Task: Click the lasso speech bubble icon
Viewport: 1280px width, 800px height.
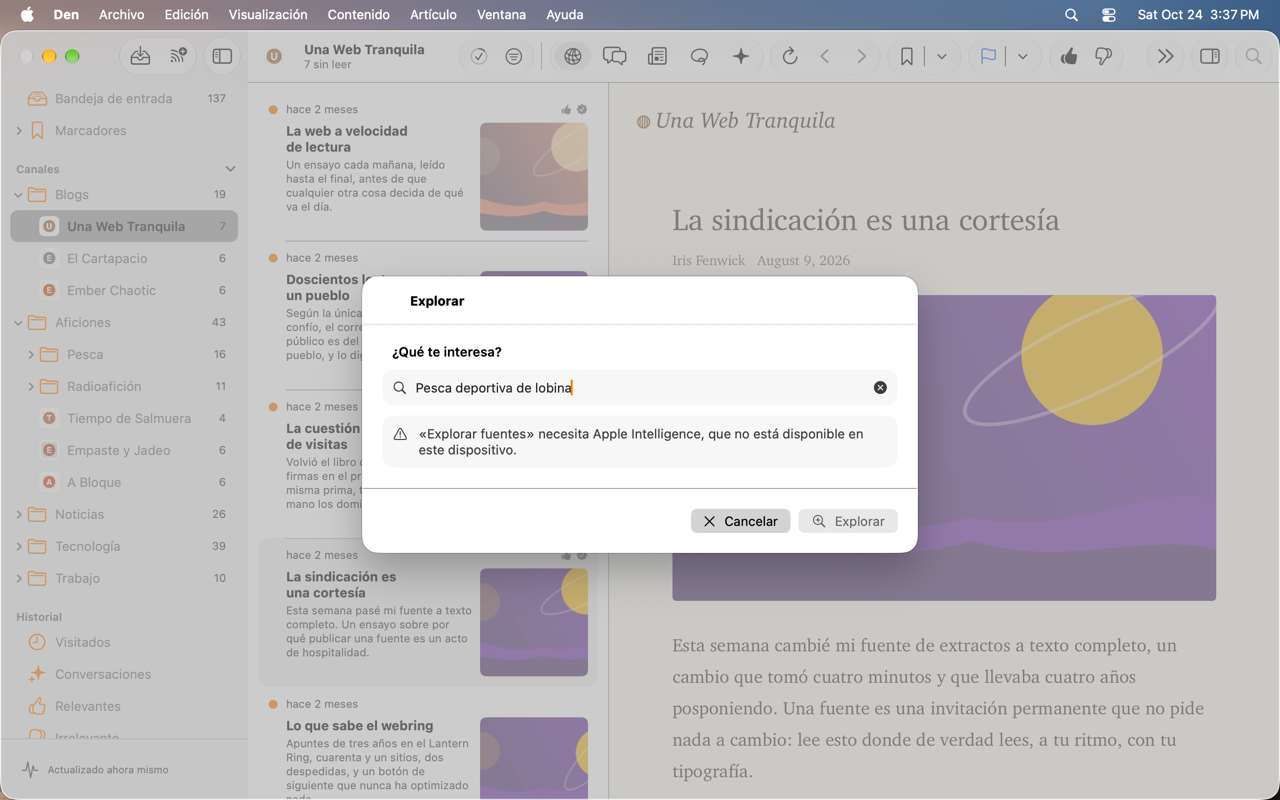Action: [x=699, y=57]
